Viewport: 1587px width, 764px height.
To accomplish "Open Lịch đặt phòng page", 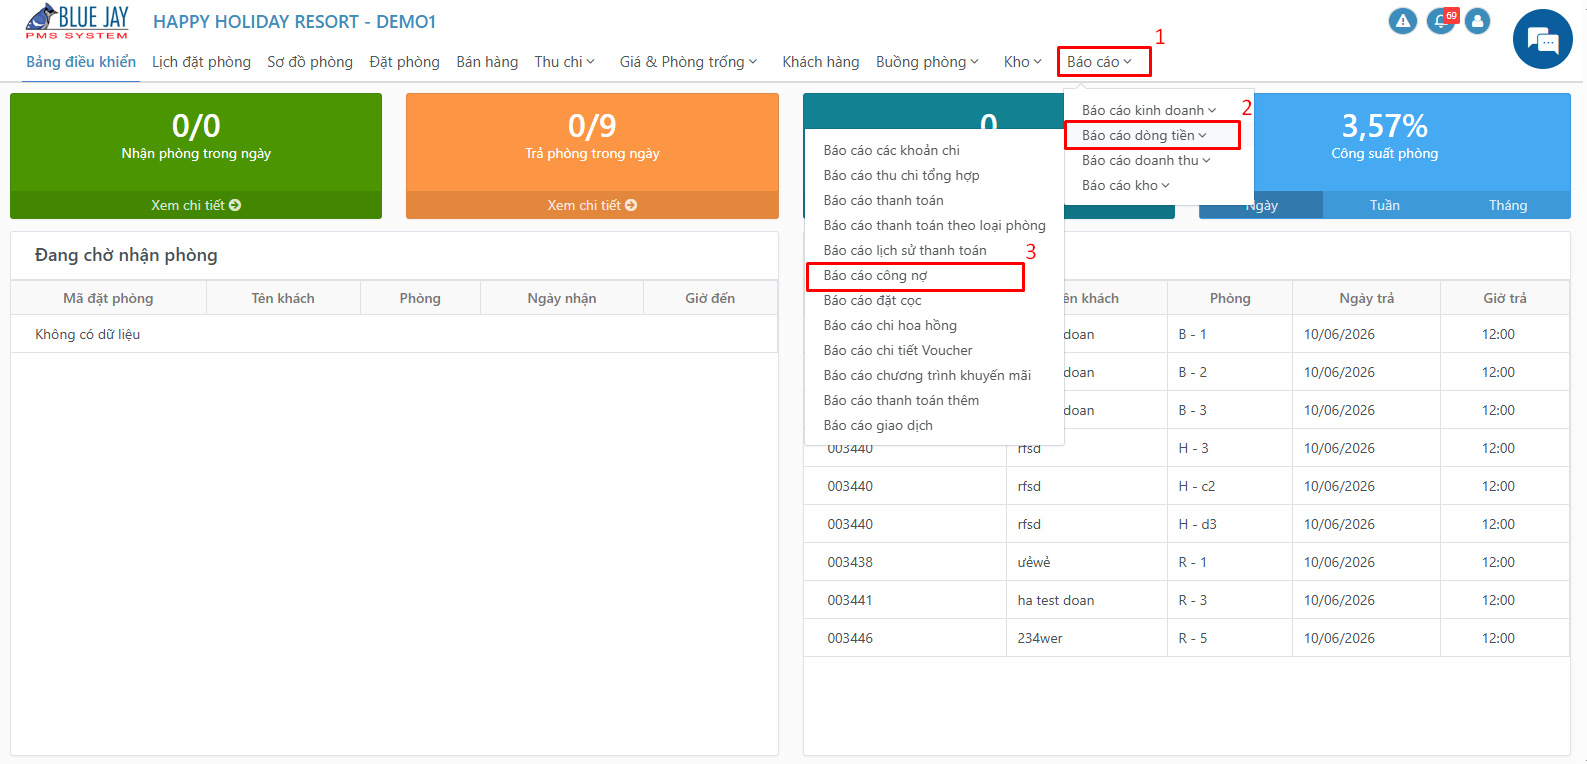I will click(x=201, y=62).
